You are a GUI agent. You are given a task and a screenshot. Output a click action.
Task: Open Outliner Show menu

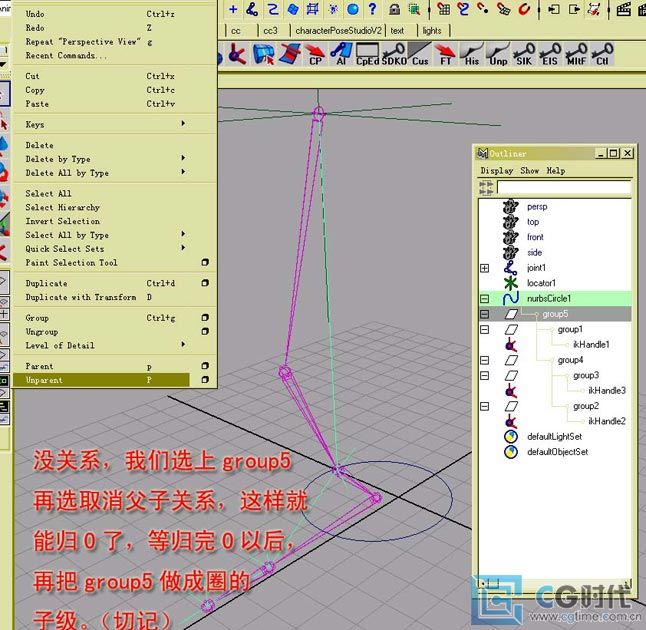point(530,171)
